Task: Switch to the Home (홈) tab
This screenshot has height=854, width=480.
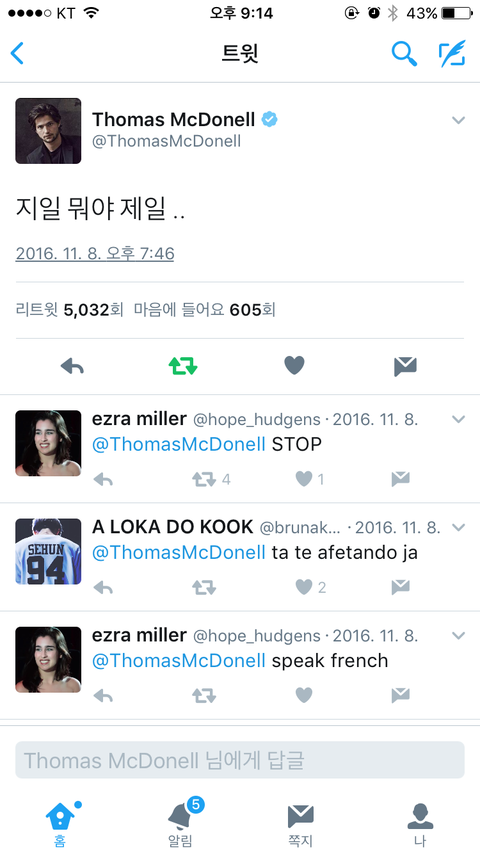Action: point(60,823)
